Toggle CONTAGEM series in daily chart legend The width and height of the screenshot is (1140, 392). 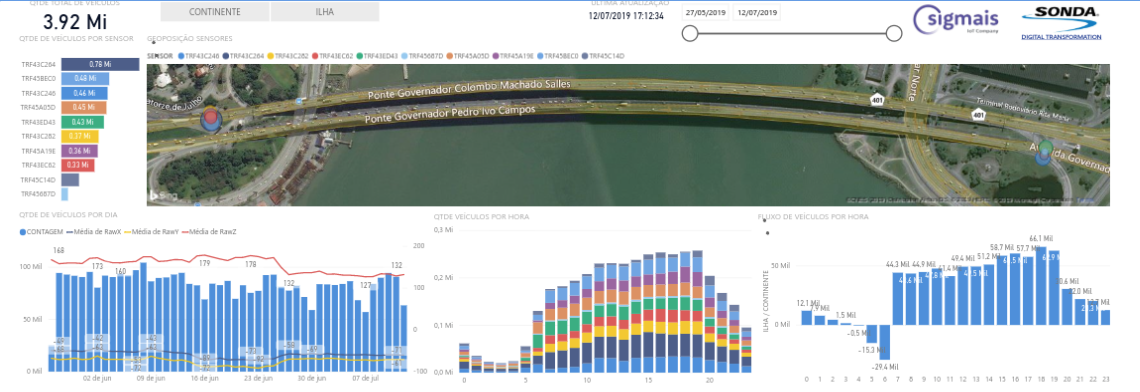click(41, 231)
